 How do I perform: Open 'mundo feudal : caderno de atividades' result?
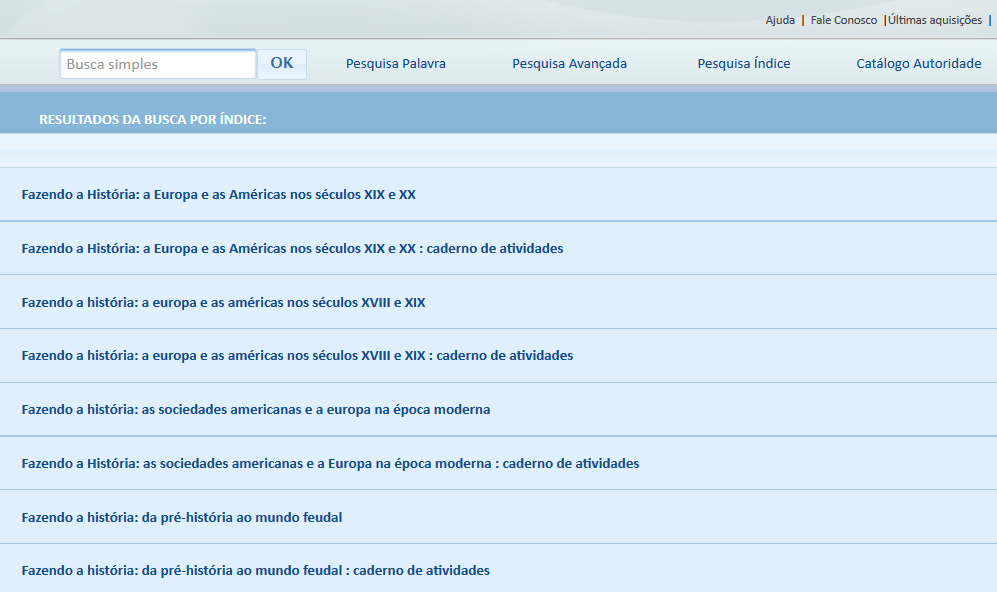point(255,571)
